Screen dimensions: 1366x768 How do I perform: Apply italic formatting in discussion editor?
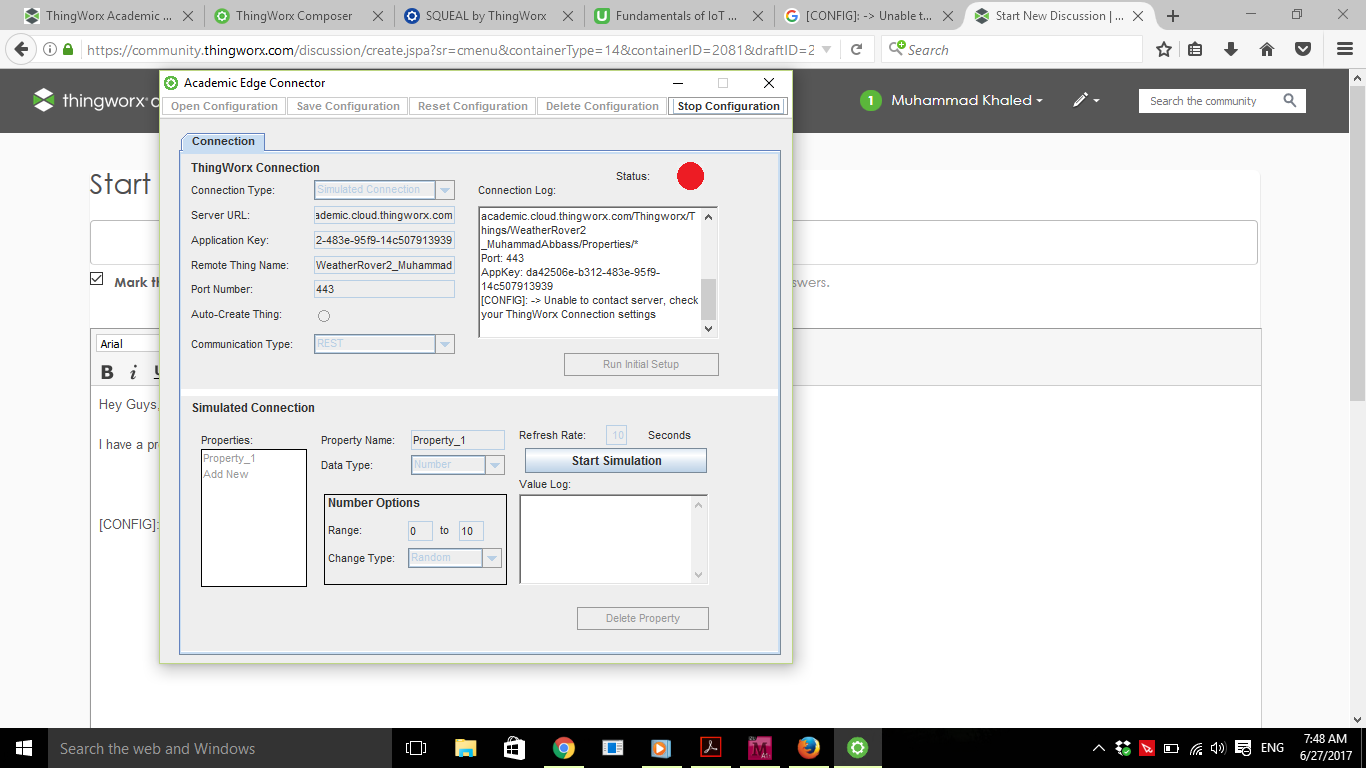tap(132, 373)
